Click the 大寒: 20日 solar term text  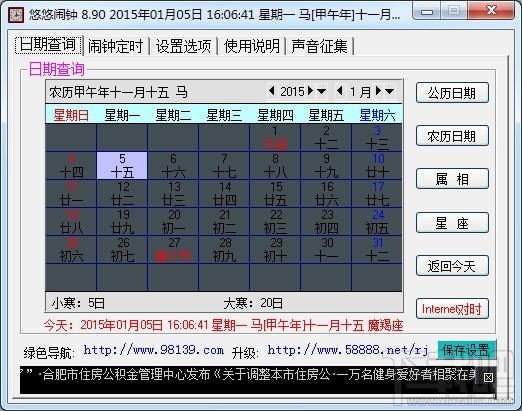[x=253, y=303]
